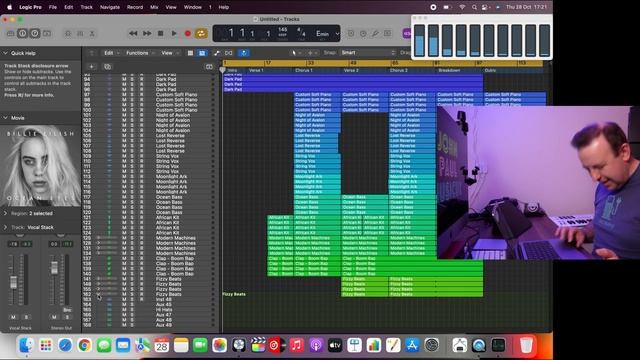Open the Library panel from control bar

pyautogui.click(x=11, y=33)
